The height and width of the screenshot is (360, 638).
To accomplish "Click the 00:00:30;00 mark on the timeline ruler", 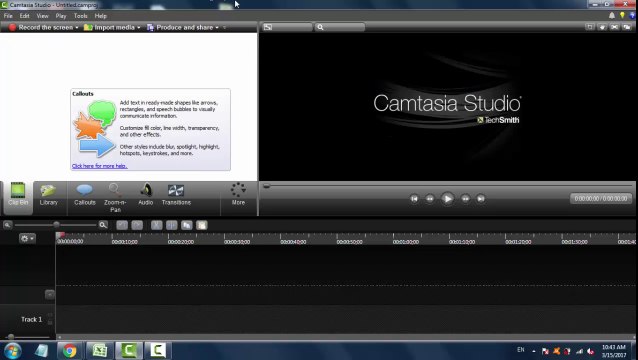I will click(x=237, y=242).
